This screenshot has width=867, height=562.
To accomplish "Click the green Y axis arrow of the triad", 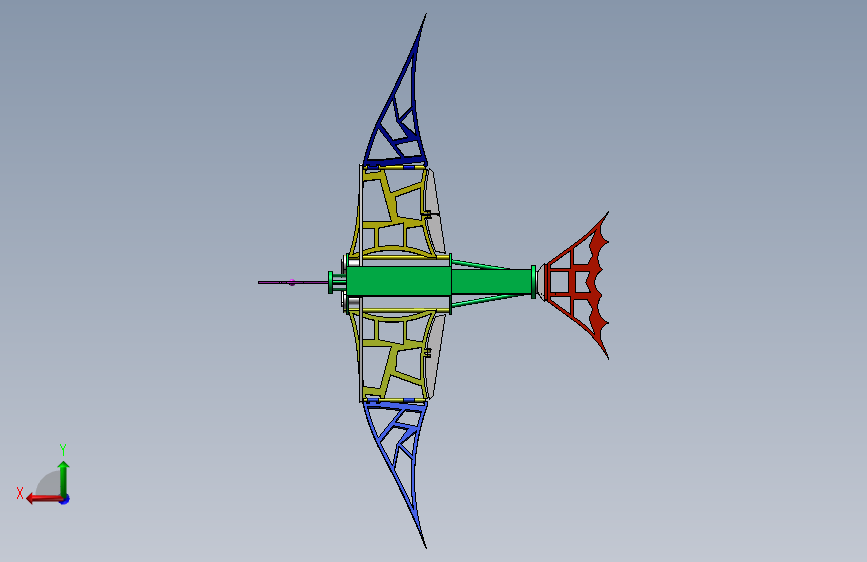I will [x=63, y=479].
